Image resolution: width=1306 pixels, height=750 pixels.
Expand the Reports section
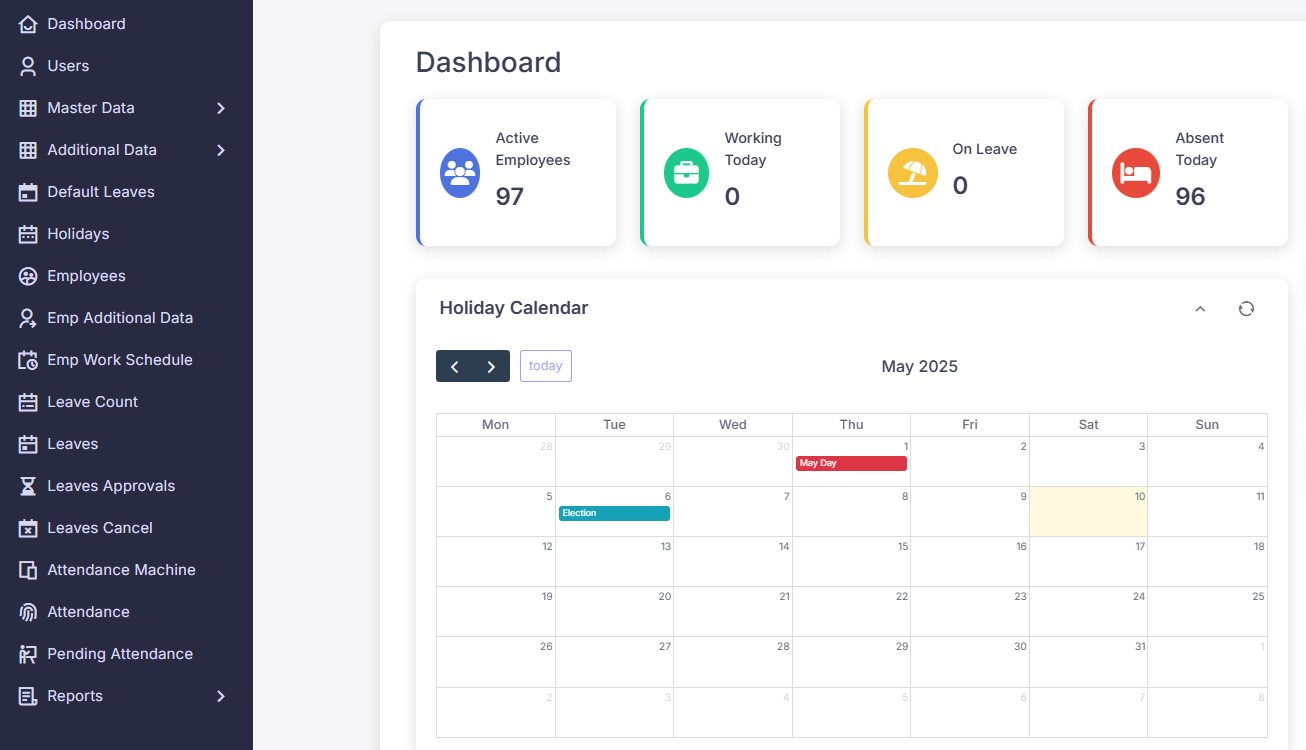click(221, 696)
